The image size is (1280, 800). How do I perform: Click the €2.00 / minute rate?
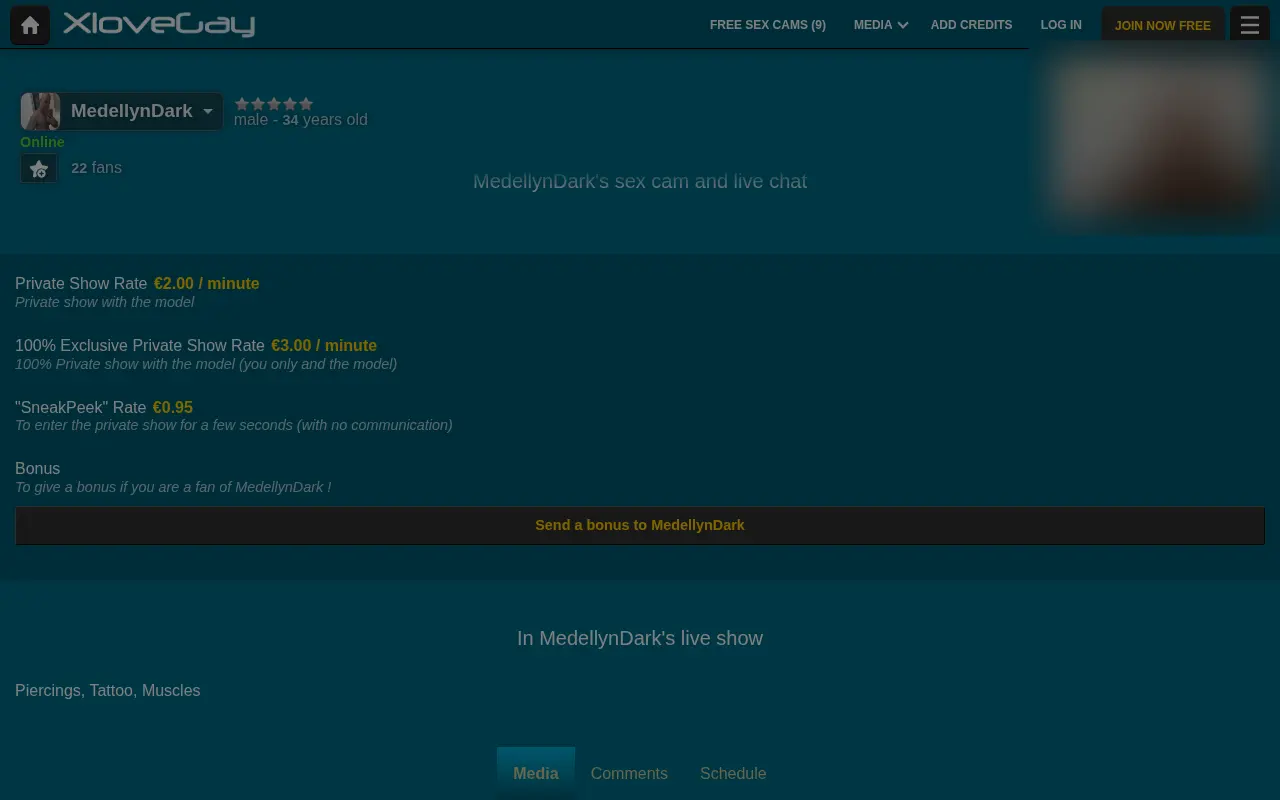207,283
